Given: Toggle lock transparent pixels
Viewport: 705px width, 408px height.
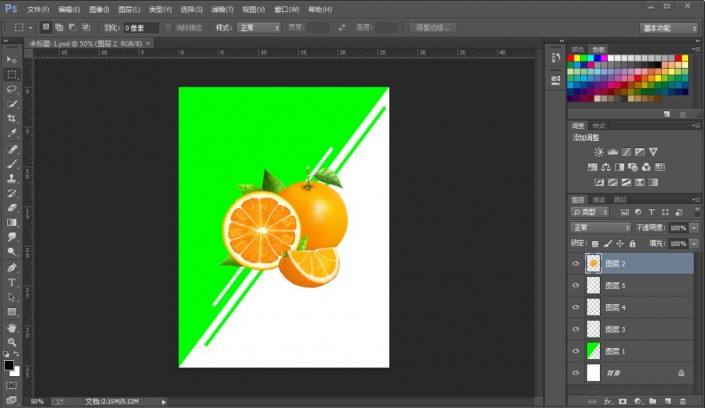Looking at the screenshot, I should 595,244.
